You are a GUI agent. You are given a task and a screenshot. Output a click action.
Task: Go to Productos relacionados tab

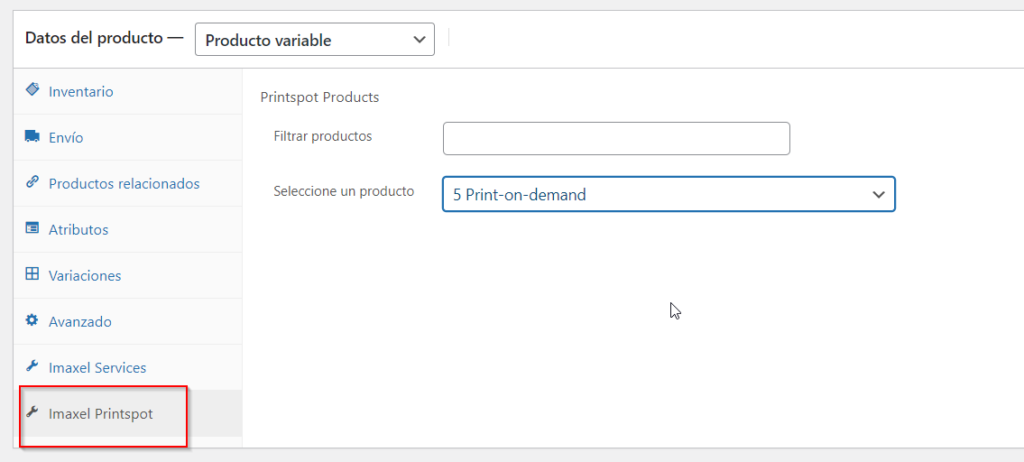tap(128, 184)
